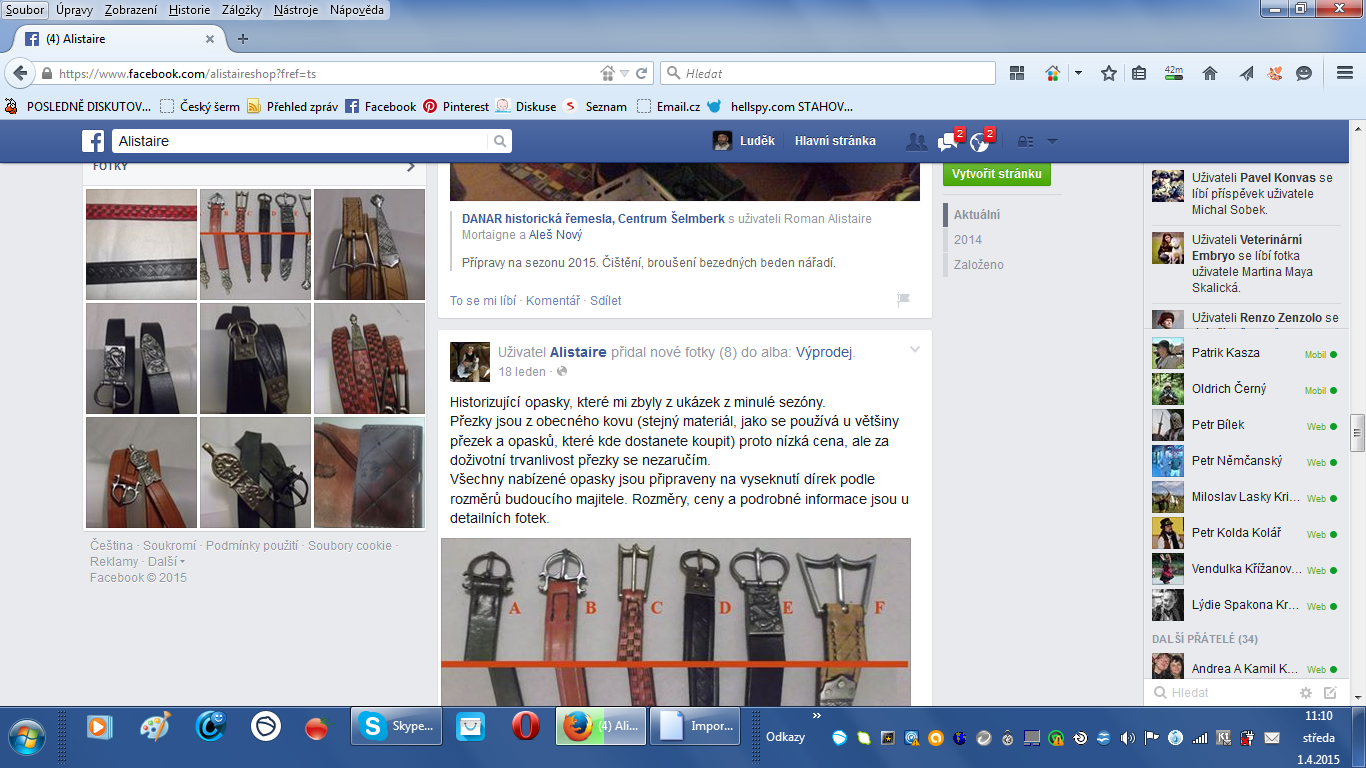Open the Firefox hamburger menu
The image size is (1366, 768).
tap(1344, 73)
